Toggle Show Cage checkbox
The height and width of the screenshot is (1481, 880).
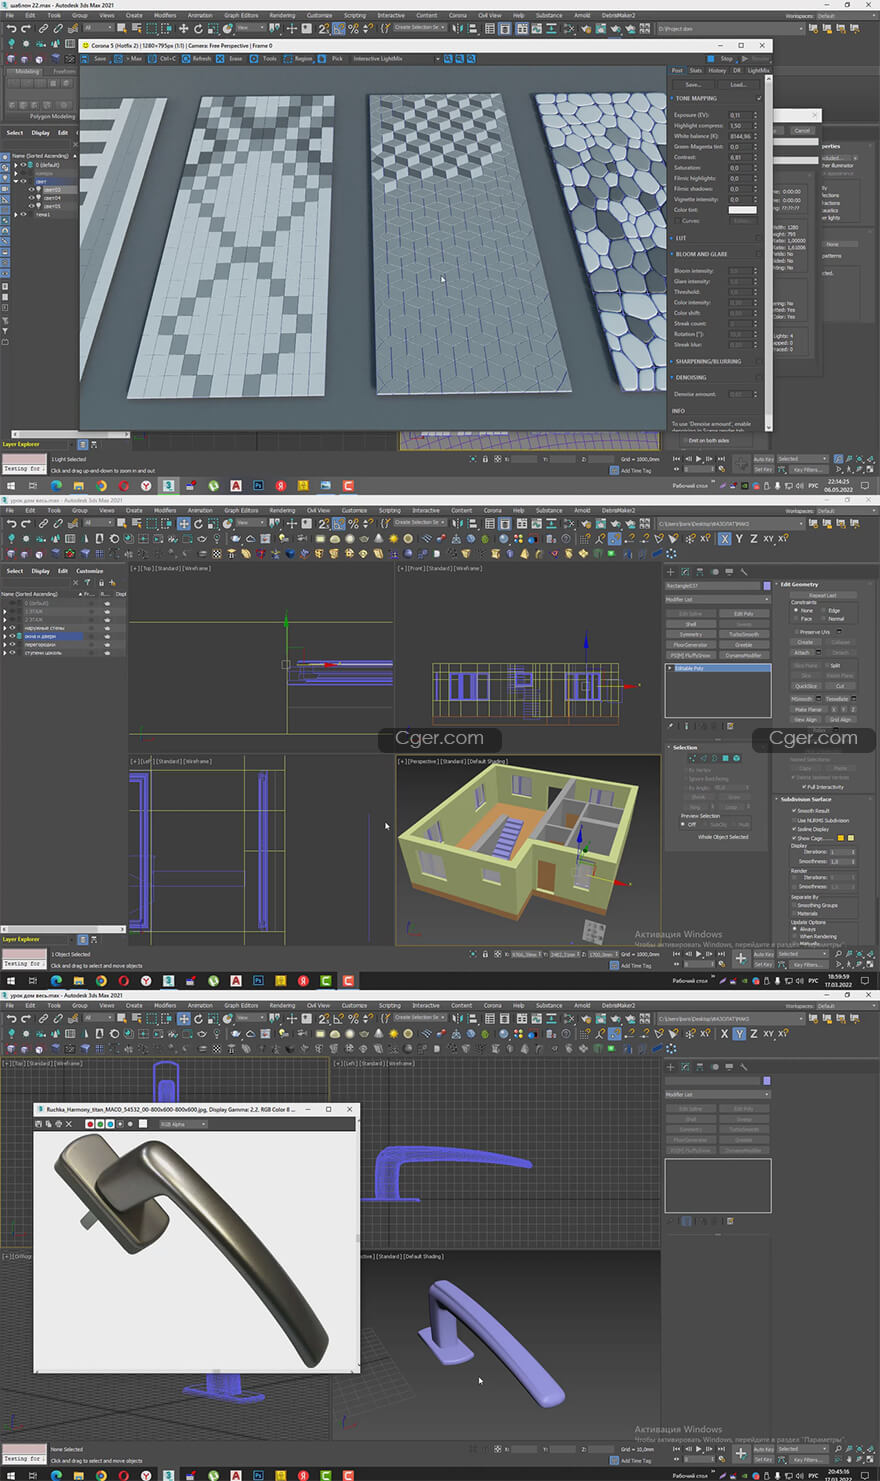click(x=794, y=838)
